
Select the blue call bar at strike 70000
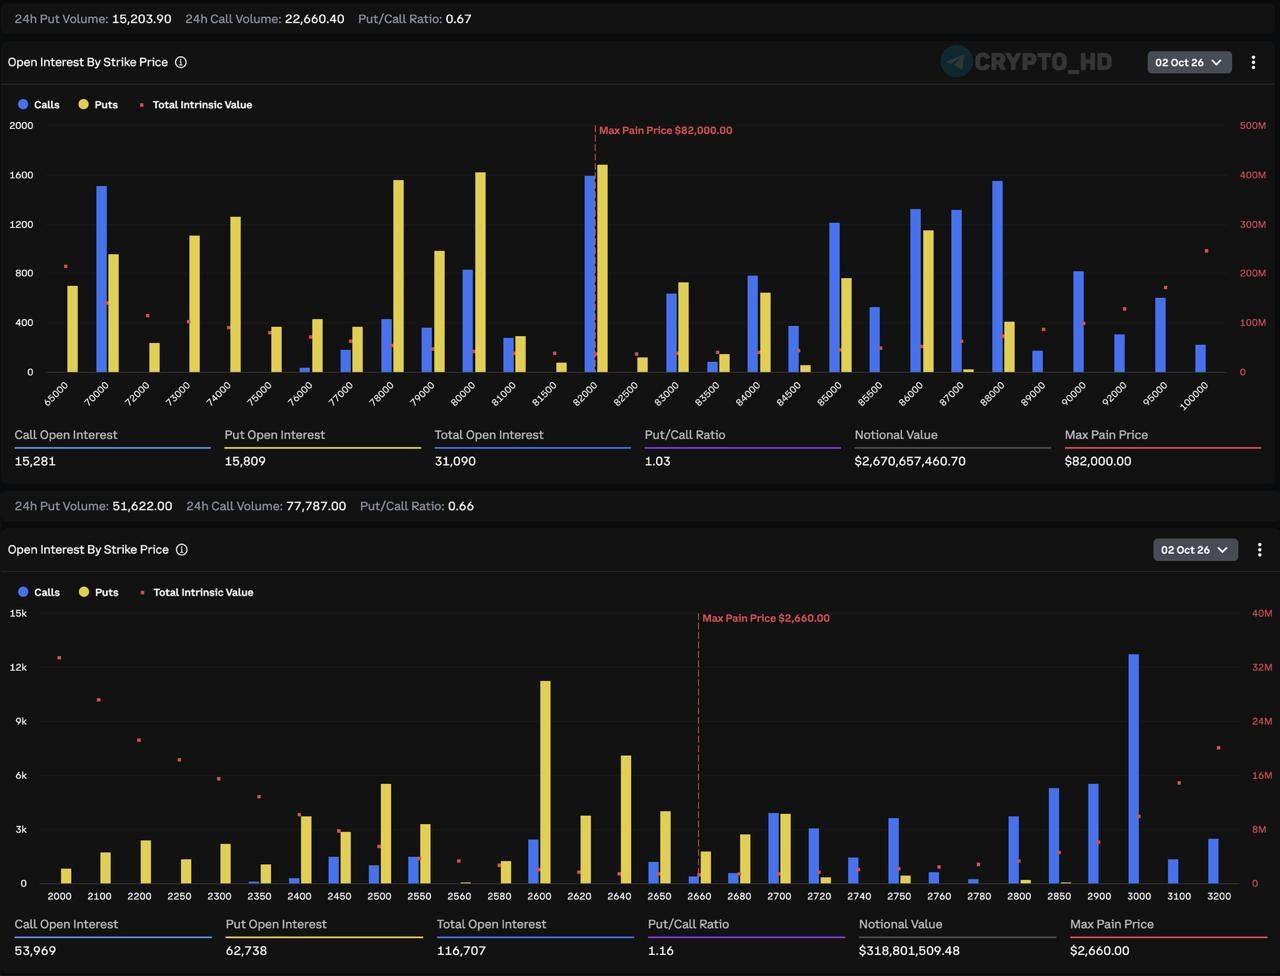pos(101,279)
